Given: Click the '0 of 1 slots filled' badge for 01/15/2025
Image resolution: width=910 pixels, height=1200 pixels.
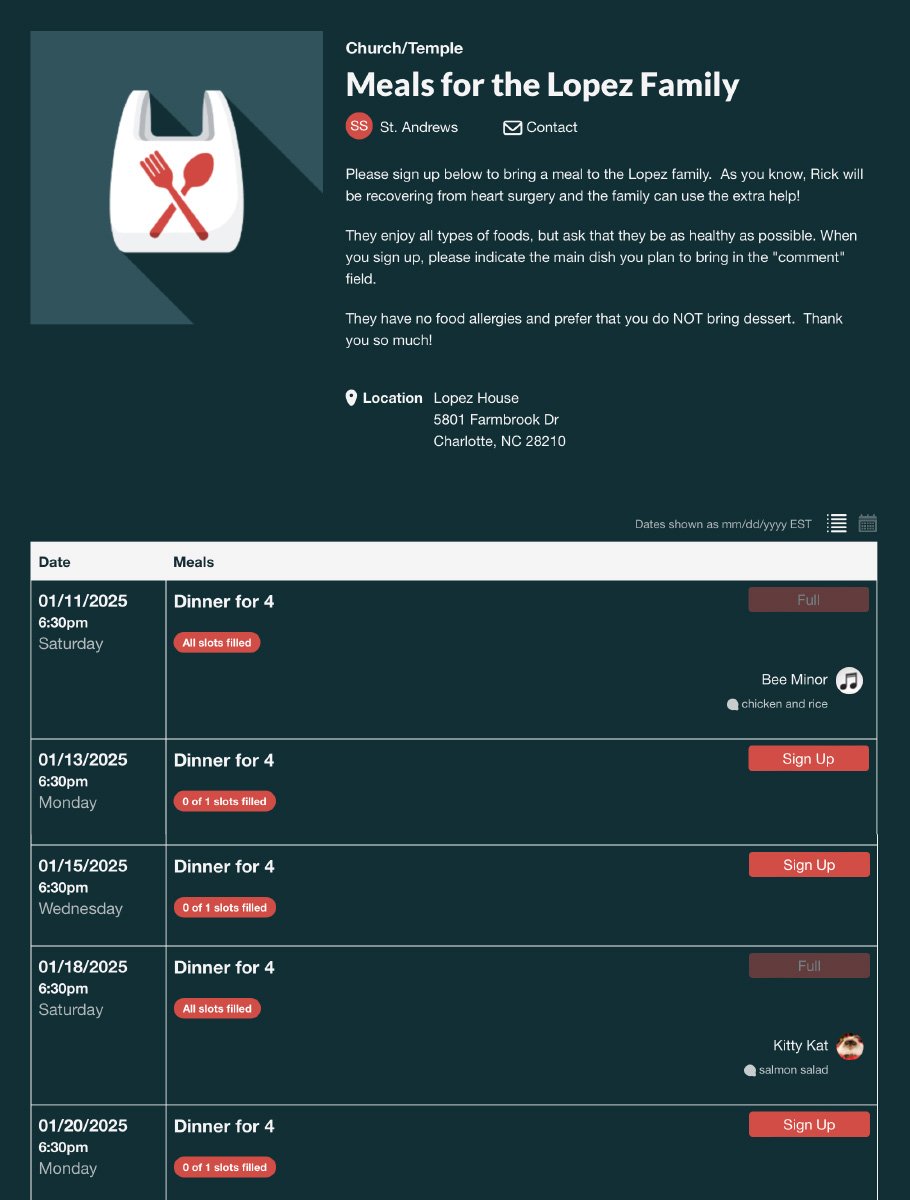Looking at the screenshot, I should [x=225, y=908].
